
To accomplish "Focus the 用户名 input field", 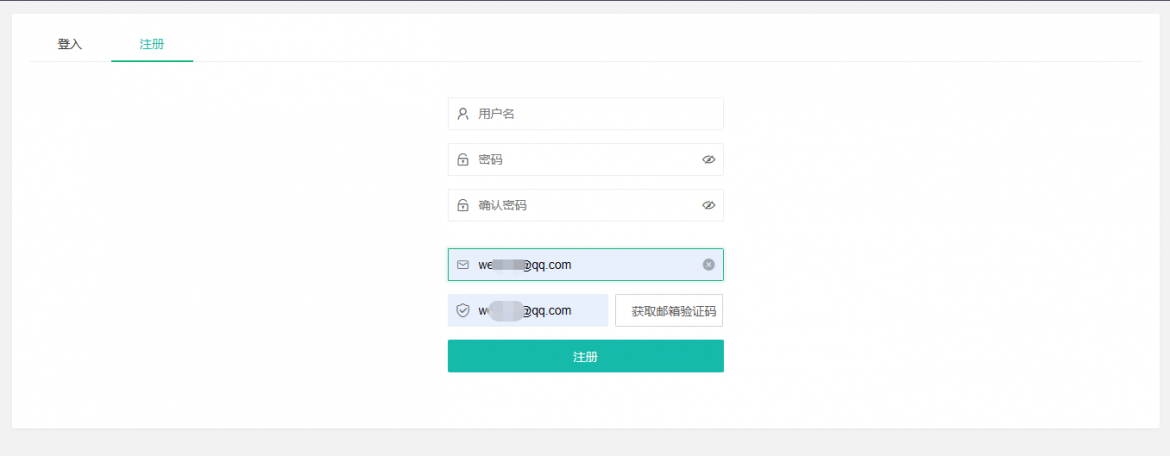I will tap(585, 113).
